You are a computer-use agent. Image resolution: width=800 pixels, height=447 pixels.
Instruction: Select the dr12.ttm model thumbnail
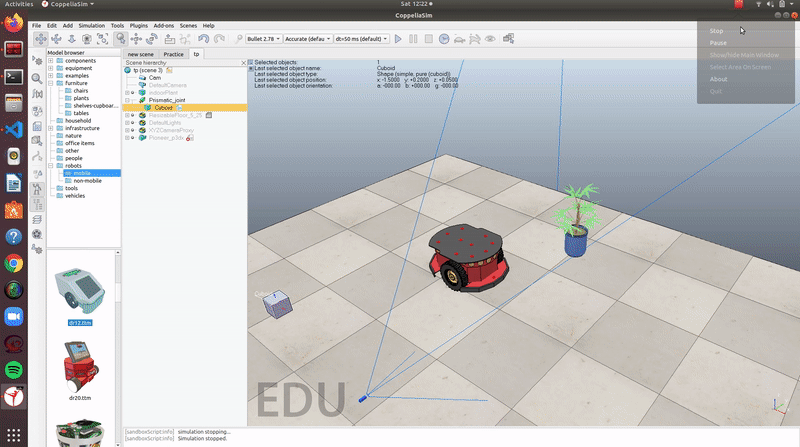pos(80,291)
